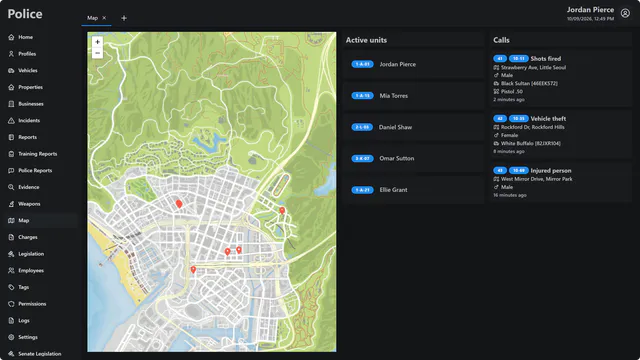Click the Employees people icon
640x360 pixels.
(11, 271)
